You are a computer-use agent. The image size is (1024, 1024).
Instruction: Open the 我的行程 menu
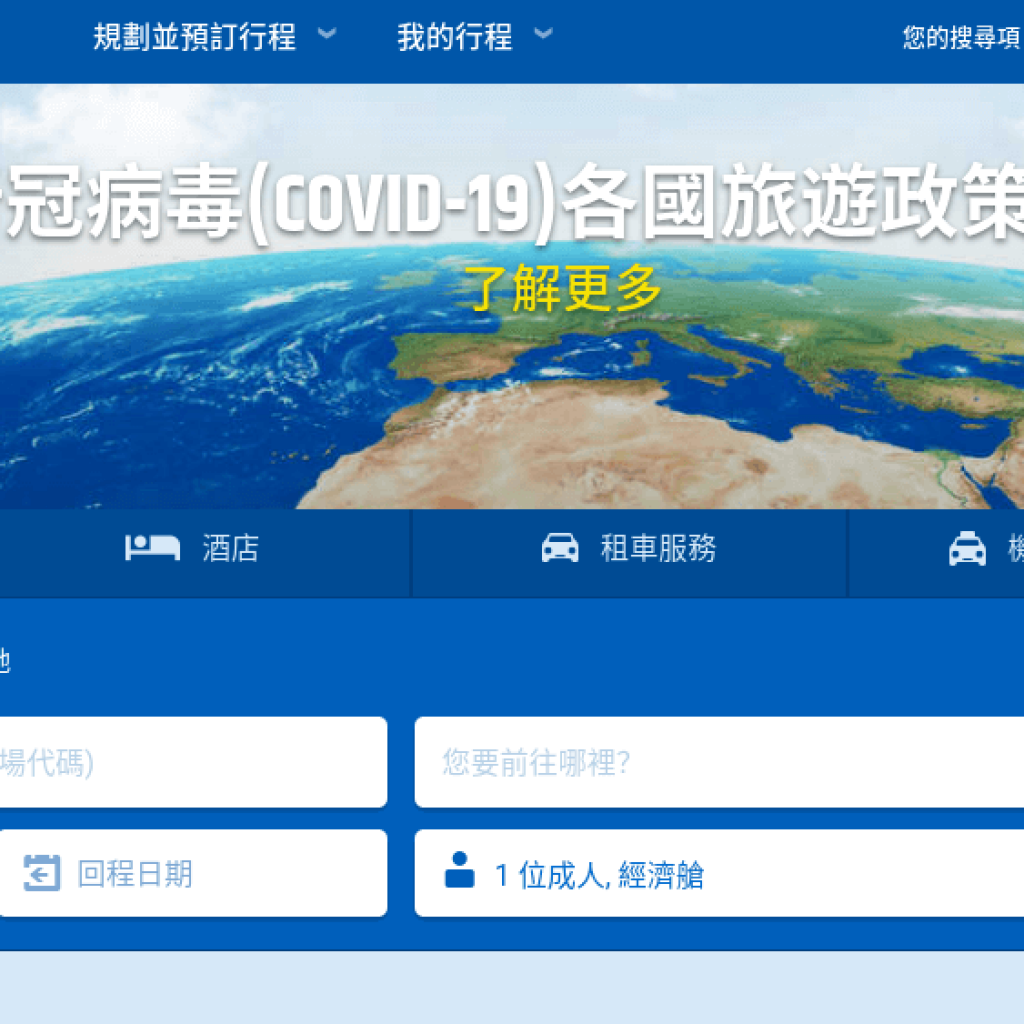[x=455, y=38]
